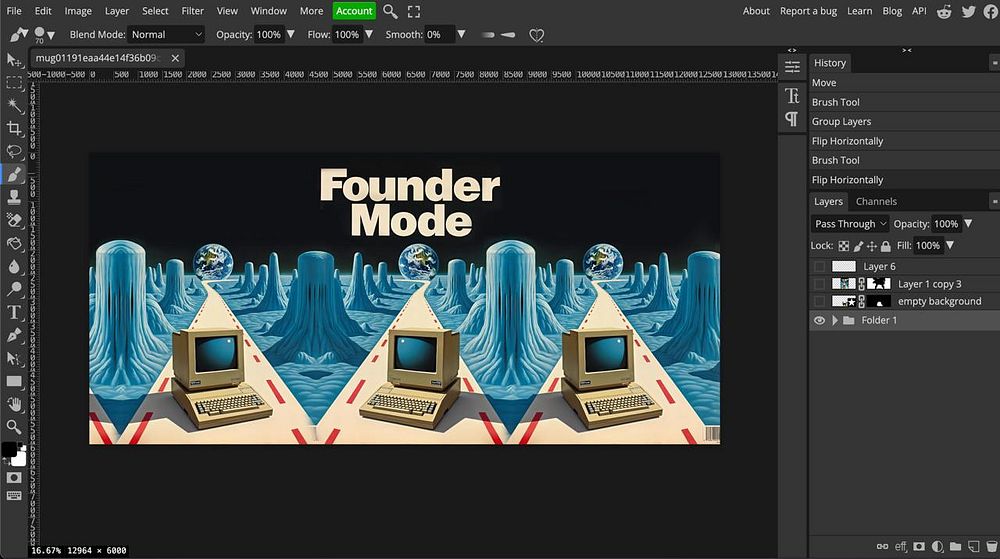Select the Crop tool
The height and width of the screenshot is (559, 1000).
pos(13,129)
